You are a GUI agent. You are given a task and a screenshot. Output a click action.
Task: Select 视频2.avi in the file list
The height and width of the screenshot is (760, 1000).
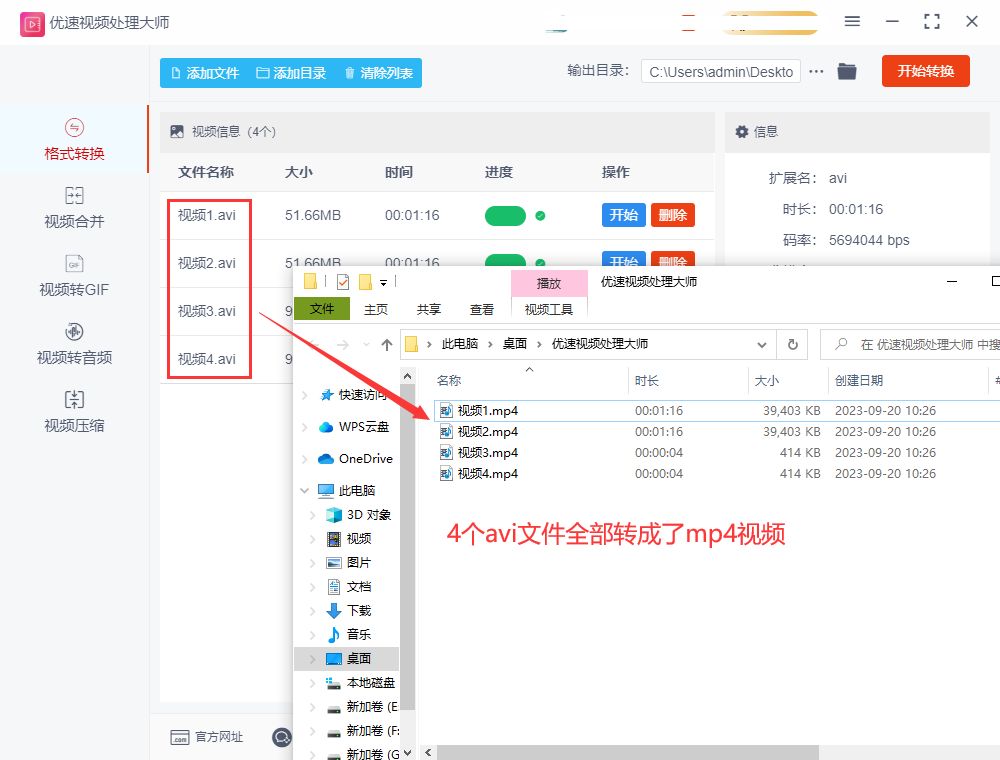click(207, 263)
